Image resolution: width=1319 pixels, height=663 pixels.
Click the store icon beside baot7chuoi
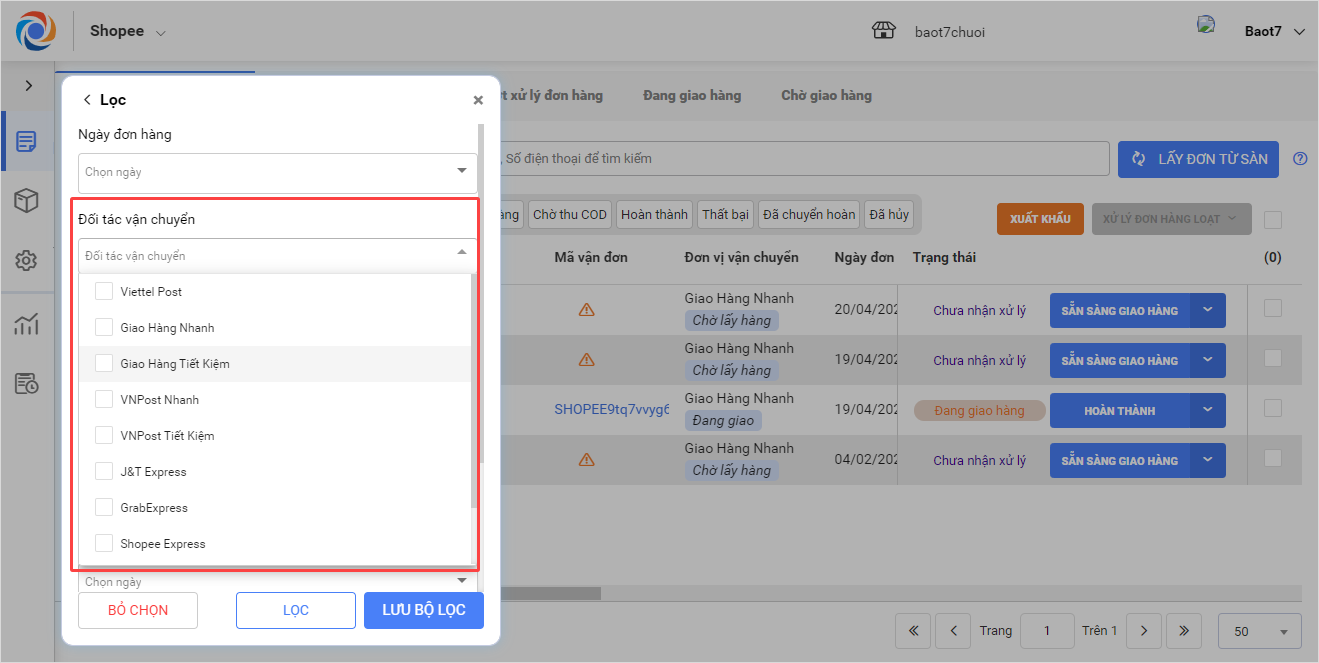pos(884,31)
